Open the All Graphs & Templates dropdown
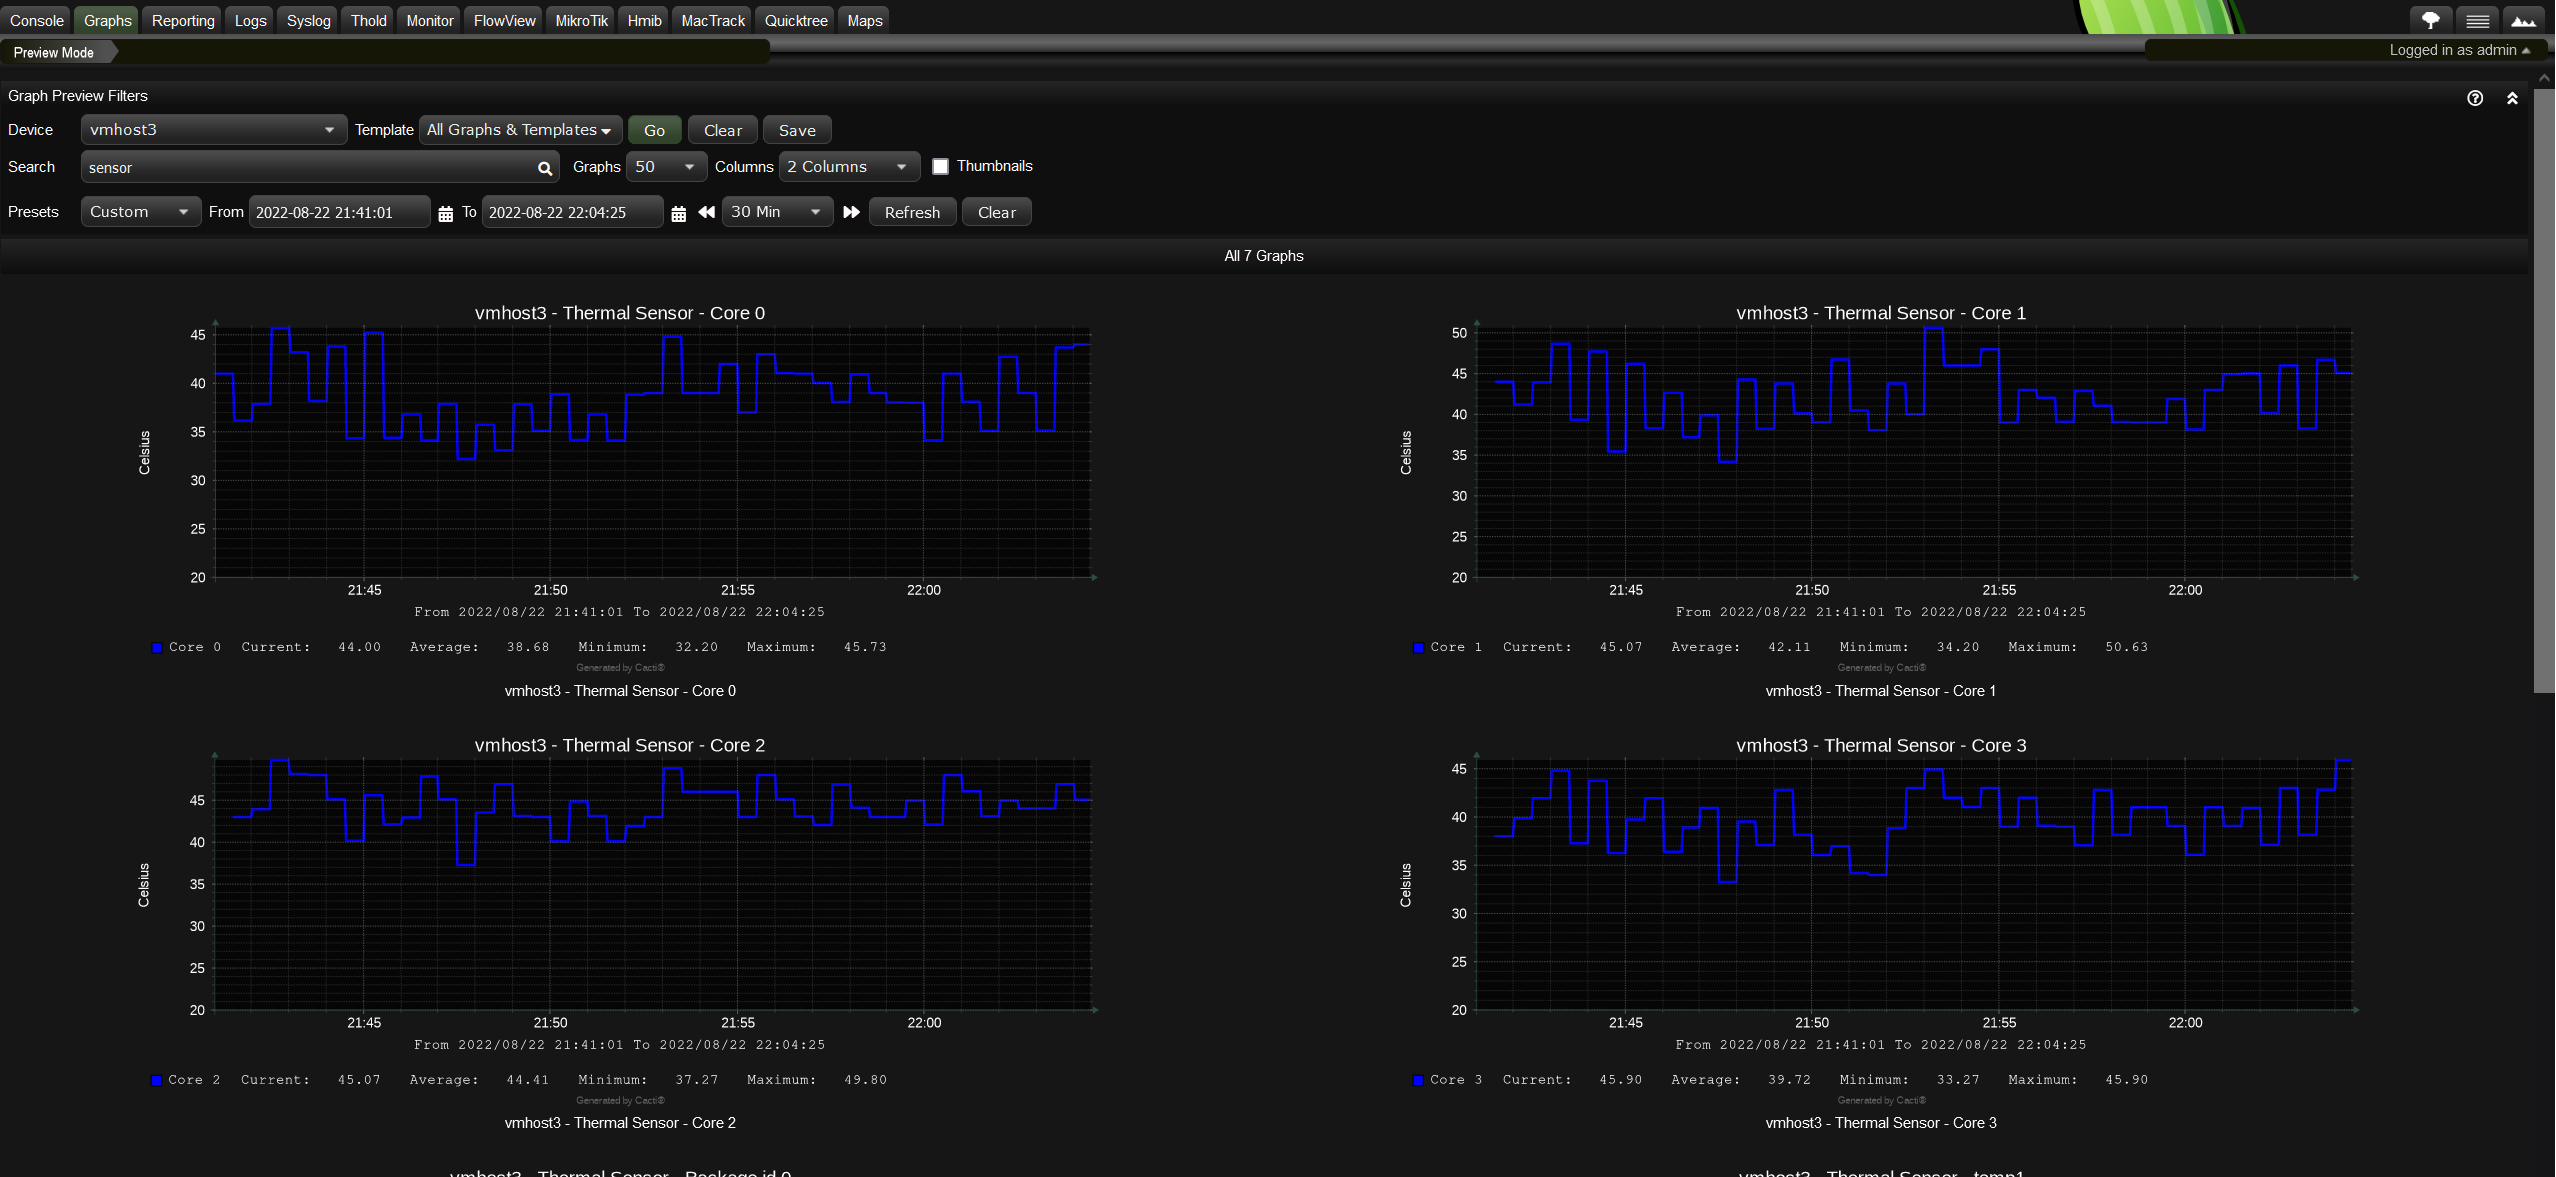 click(520, 130)
